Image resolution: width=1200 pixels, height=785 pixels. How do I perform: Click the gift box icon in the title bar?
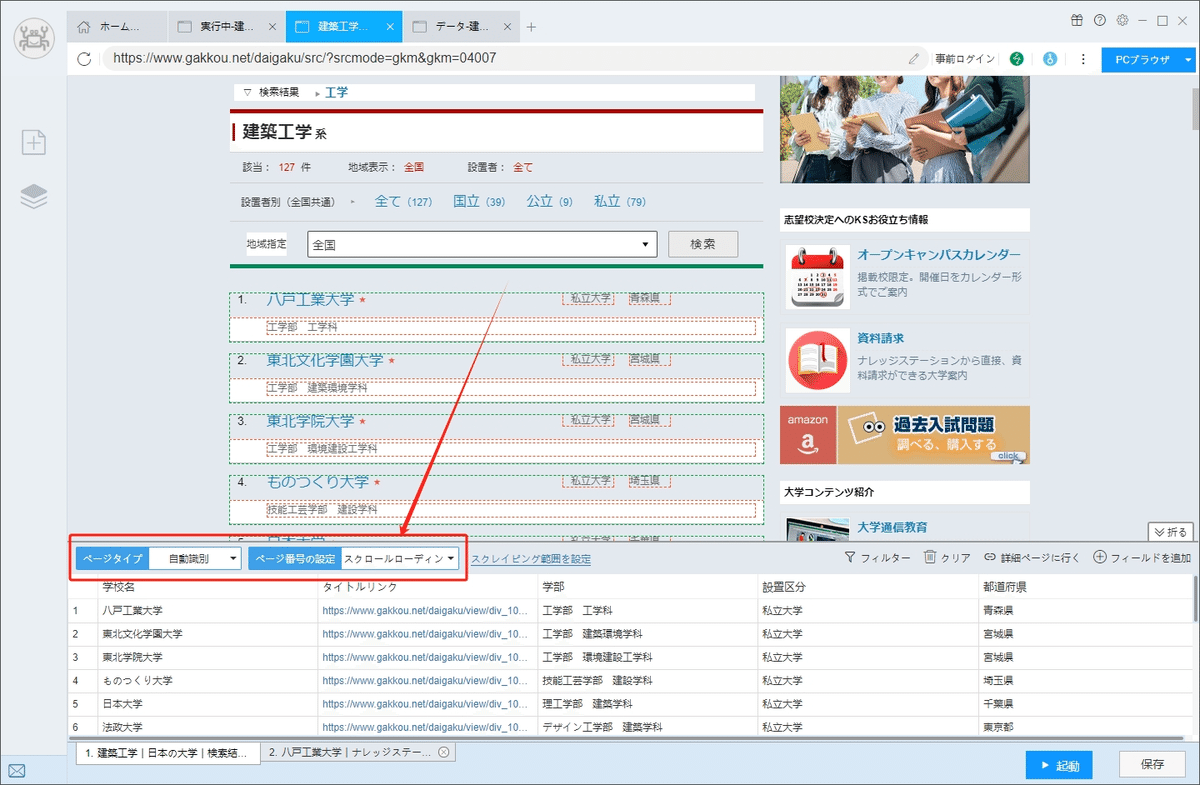point(1076,20)
